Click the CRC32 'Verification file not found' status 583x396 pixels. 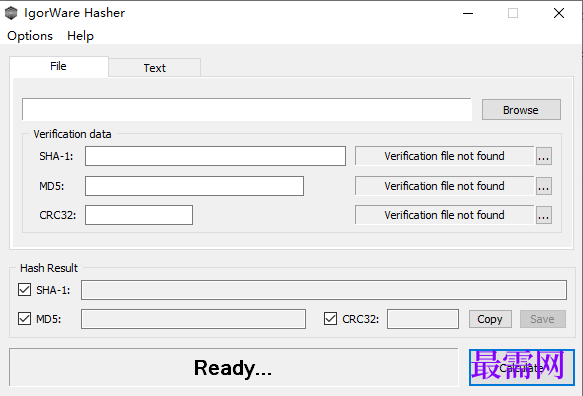click(444, 215)
